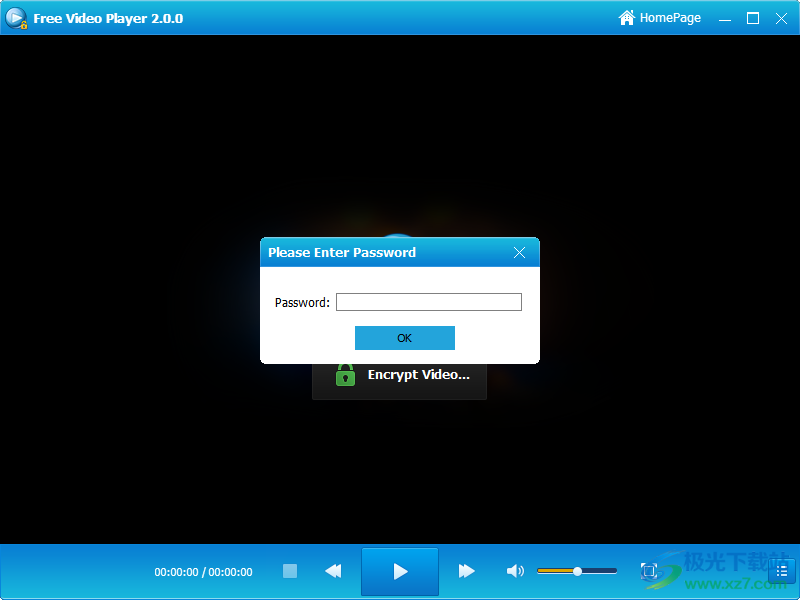Click the Free Video Player logo icon
This screenshot has height=600, width=800.
(16, 17)
